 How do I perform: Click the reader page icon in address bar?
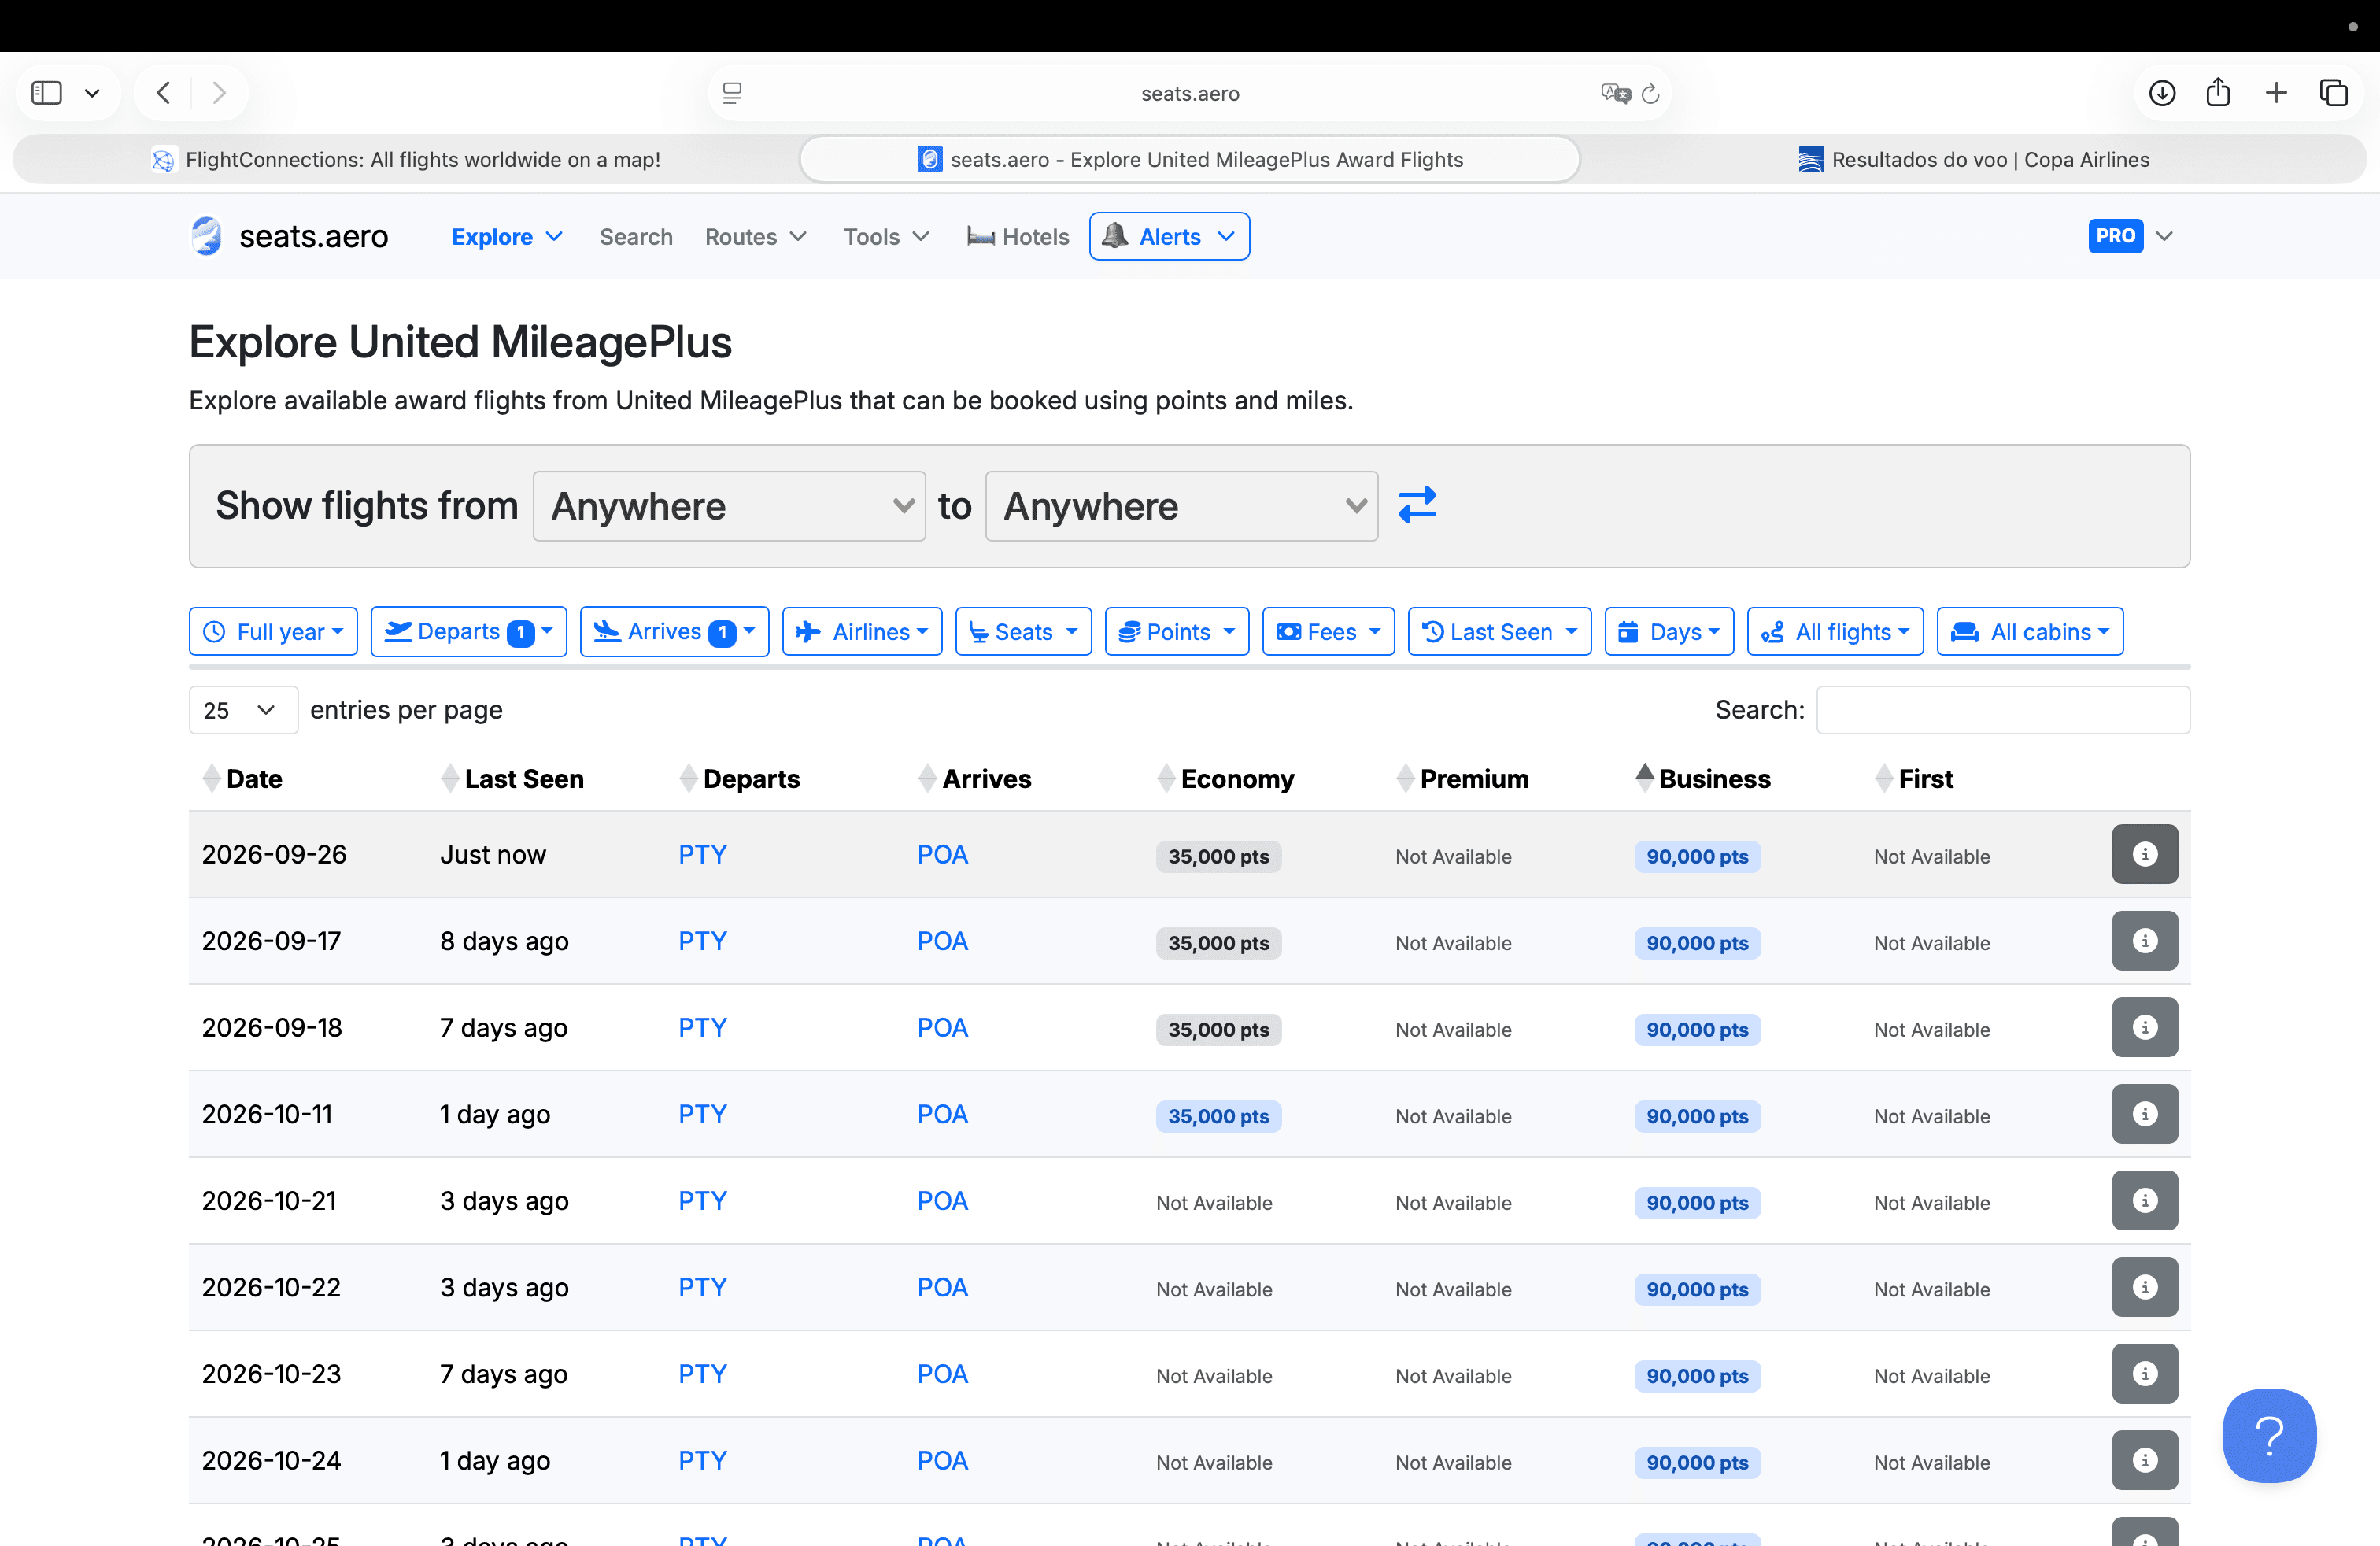tap(732, 93)
